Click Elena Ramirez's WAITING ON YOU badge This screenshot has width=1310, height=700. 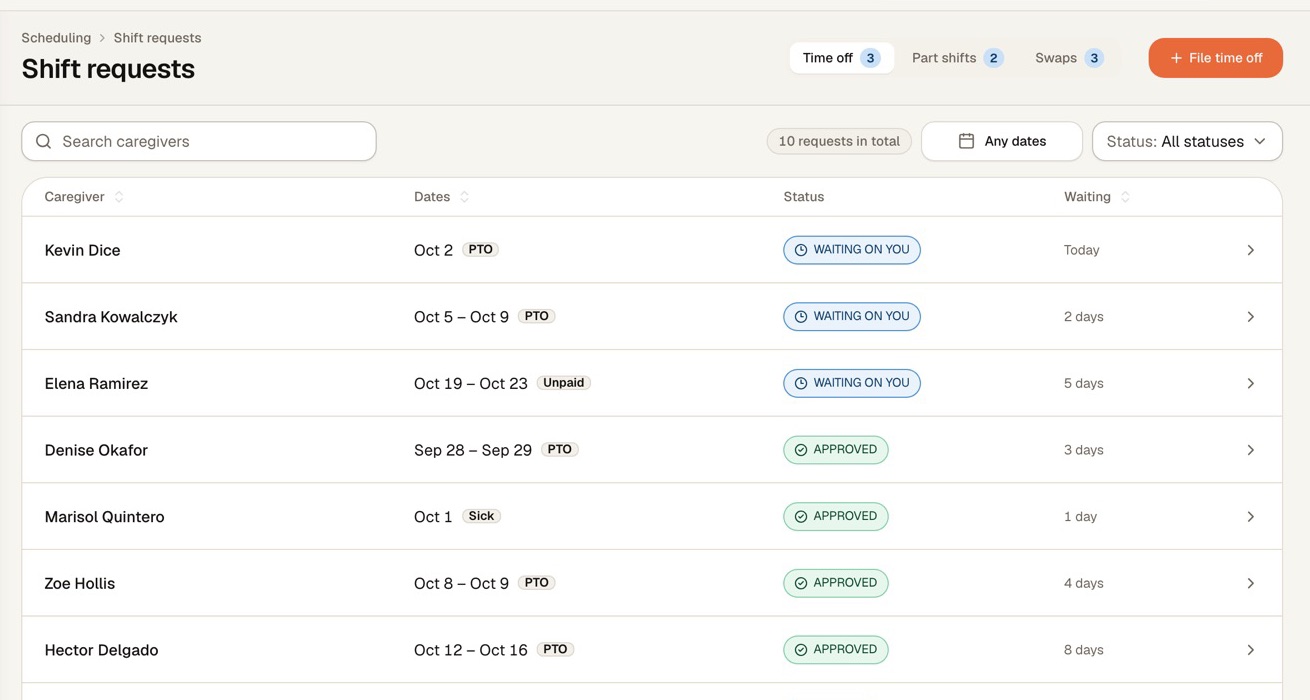point(852,383)
